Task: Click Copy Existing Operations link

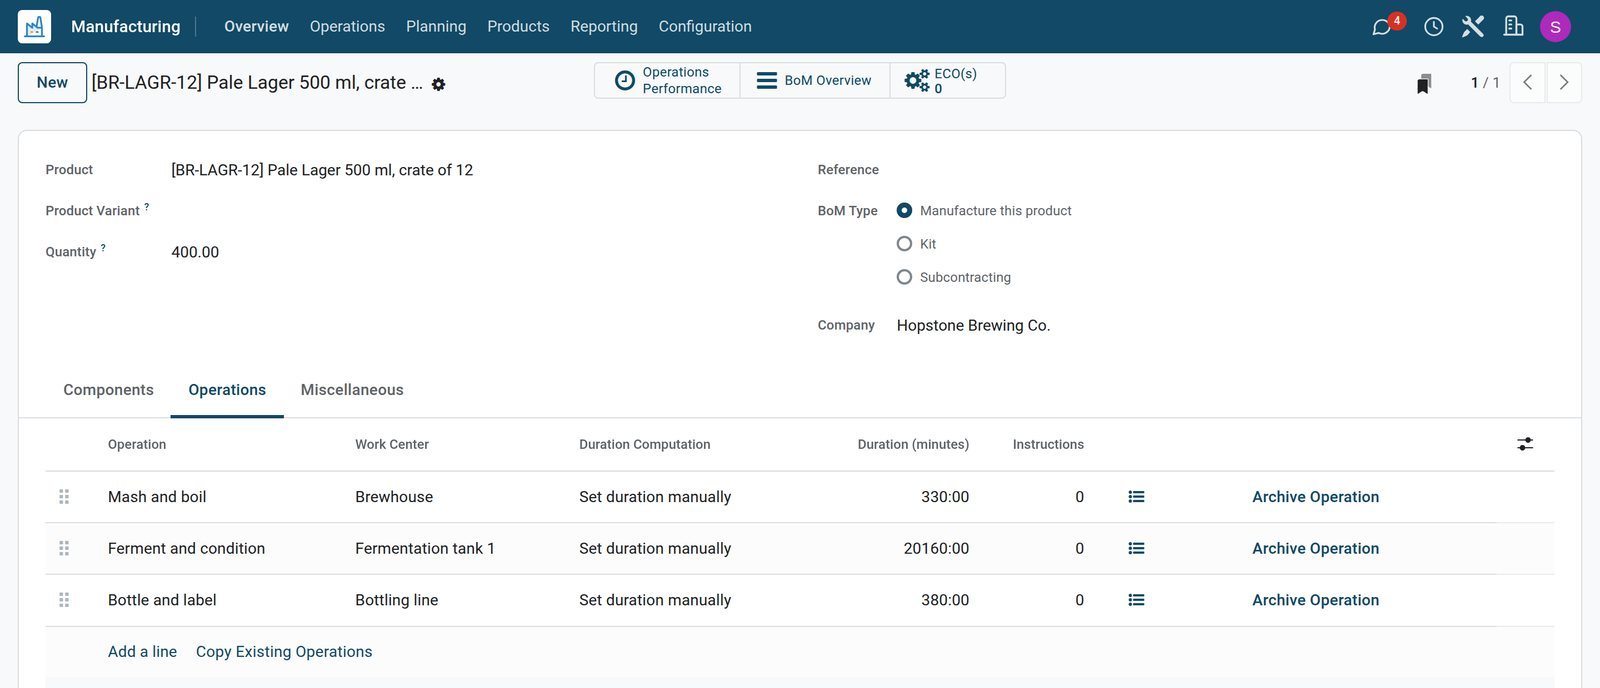Action: tap(284, 652)
